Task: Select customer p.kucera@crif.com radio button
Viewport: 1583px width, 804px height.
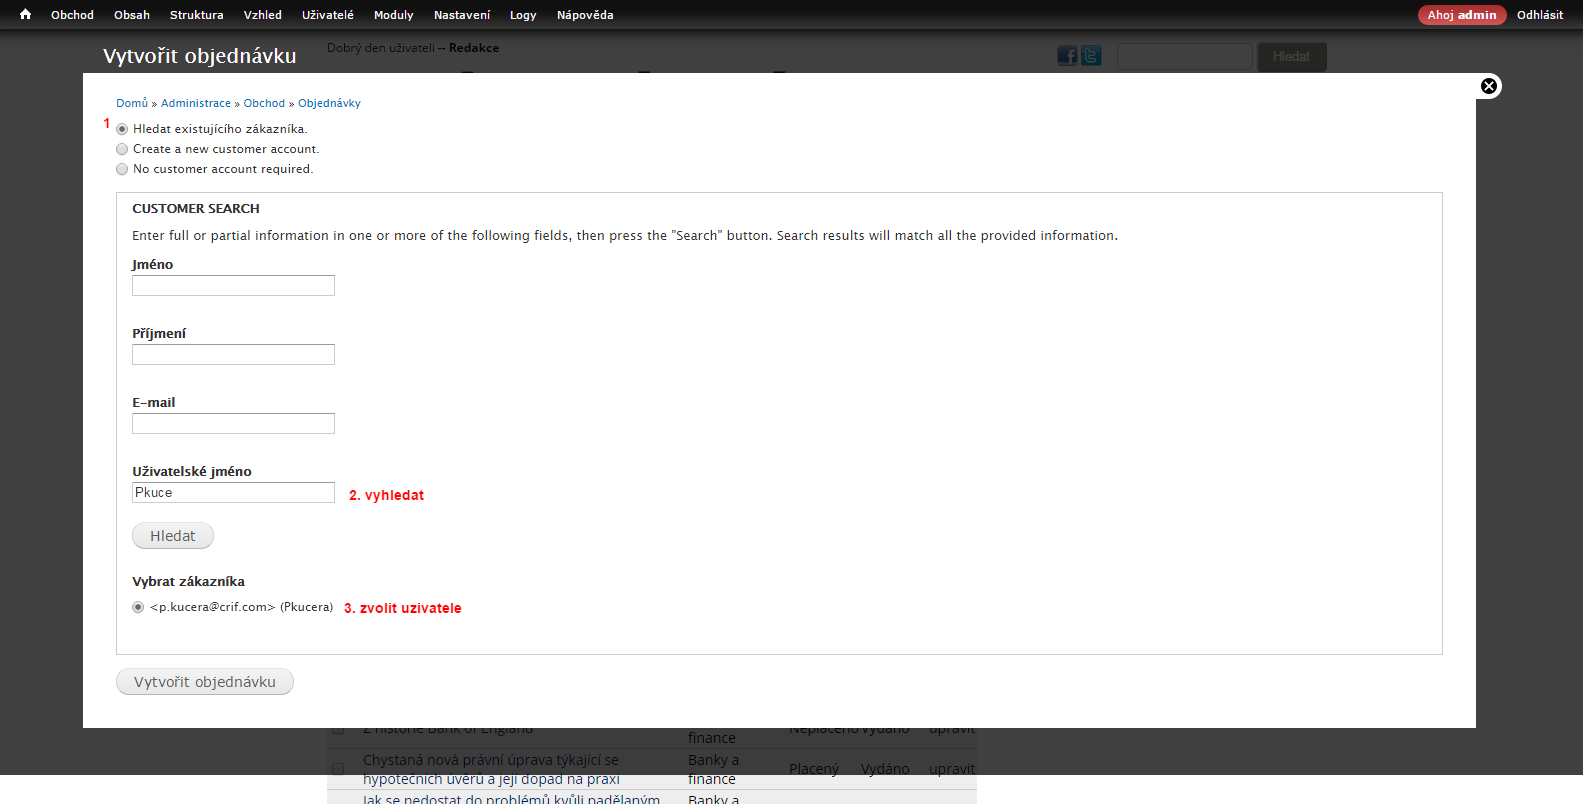Action: pos(138,607)
